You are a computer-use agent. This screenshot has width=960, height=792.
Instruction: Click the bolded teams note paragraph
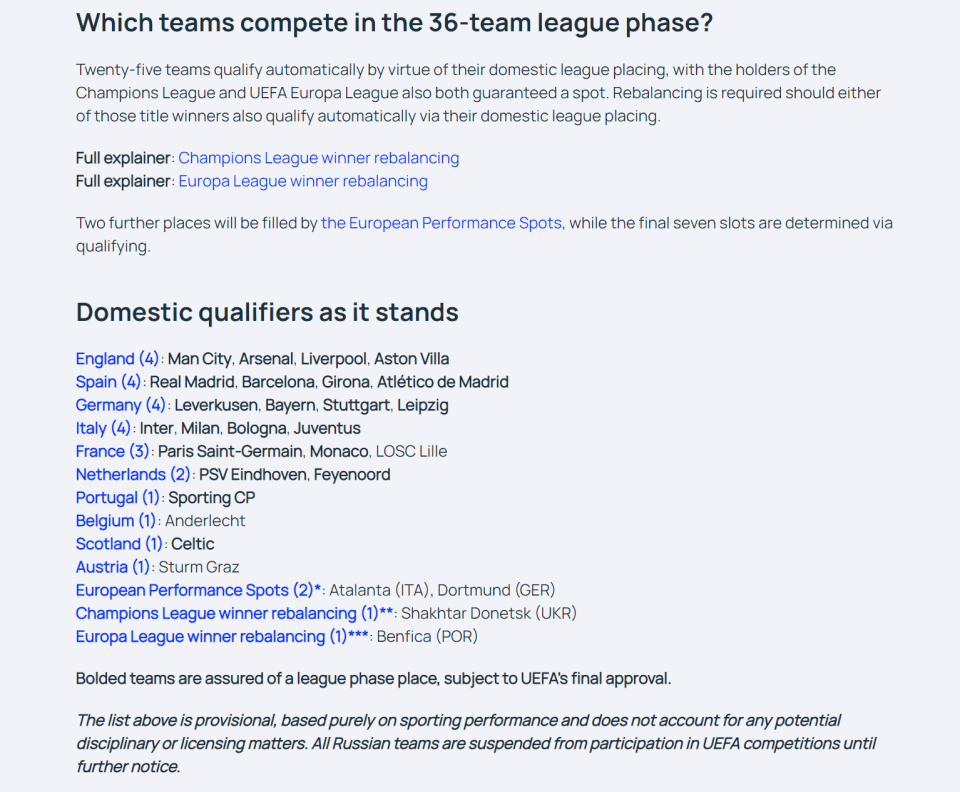click(373, 679)
